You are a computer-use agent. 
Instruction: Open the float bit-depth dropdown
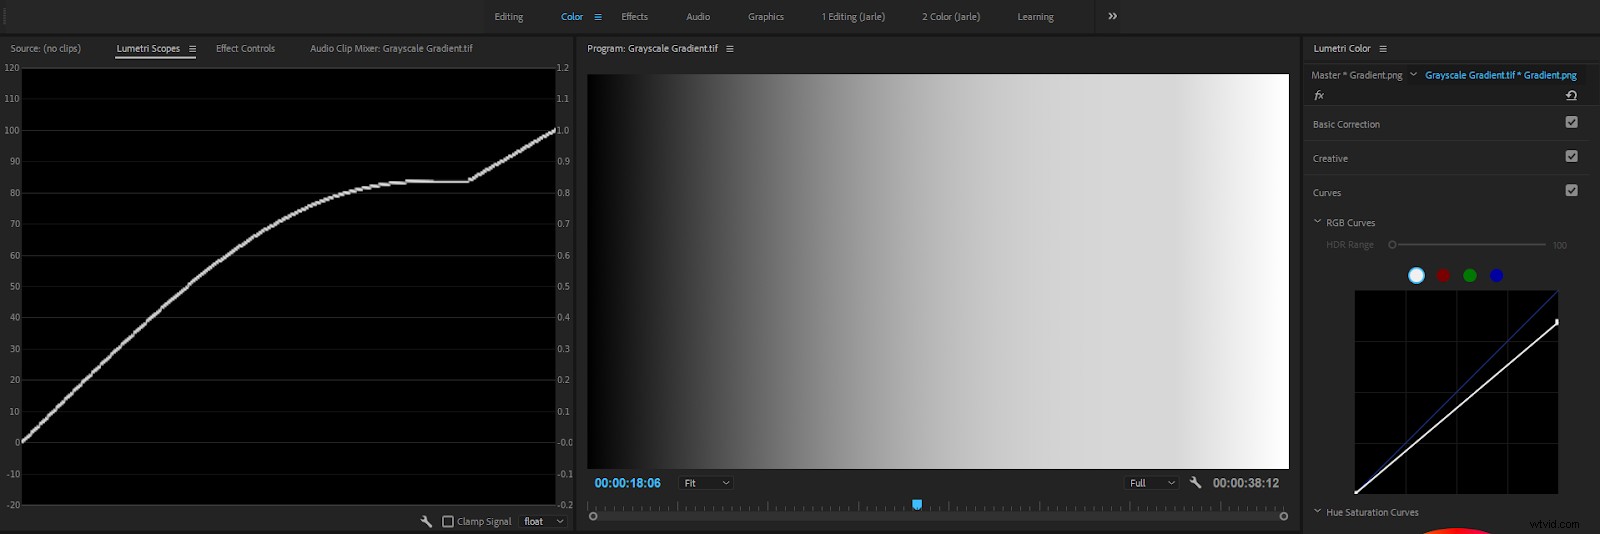(x=544, y=521)
